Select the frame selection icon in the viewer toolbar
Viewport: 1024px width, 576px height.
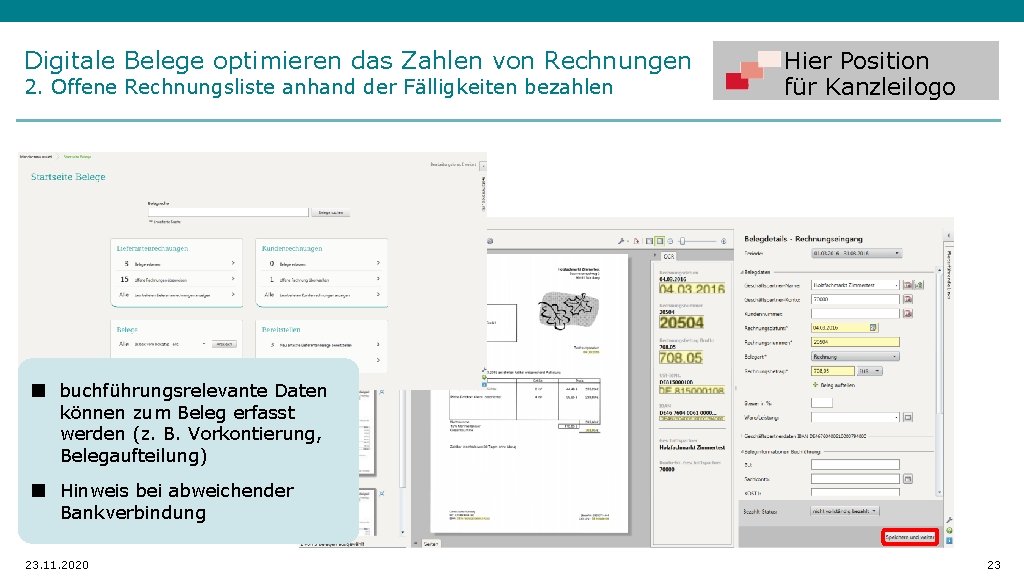(x=660, y=241)
